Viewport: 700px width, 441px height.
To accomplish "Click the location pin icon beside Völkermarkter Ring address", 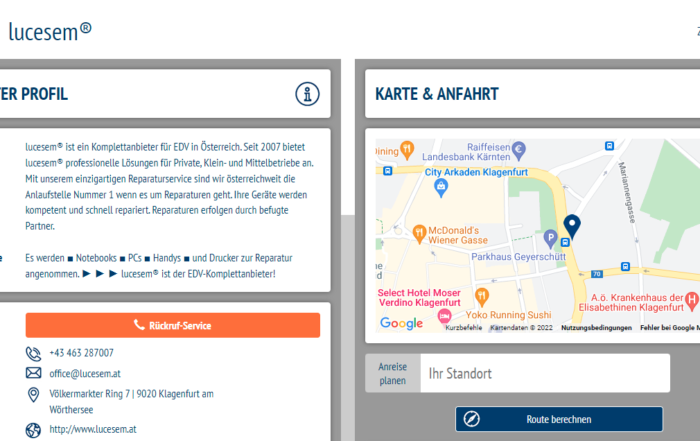I will pyautogui.click(x=33, y=395).
